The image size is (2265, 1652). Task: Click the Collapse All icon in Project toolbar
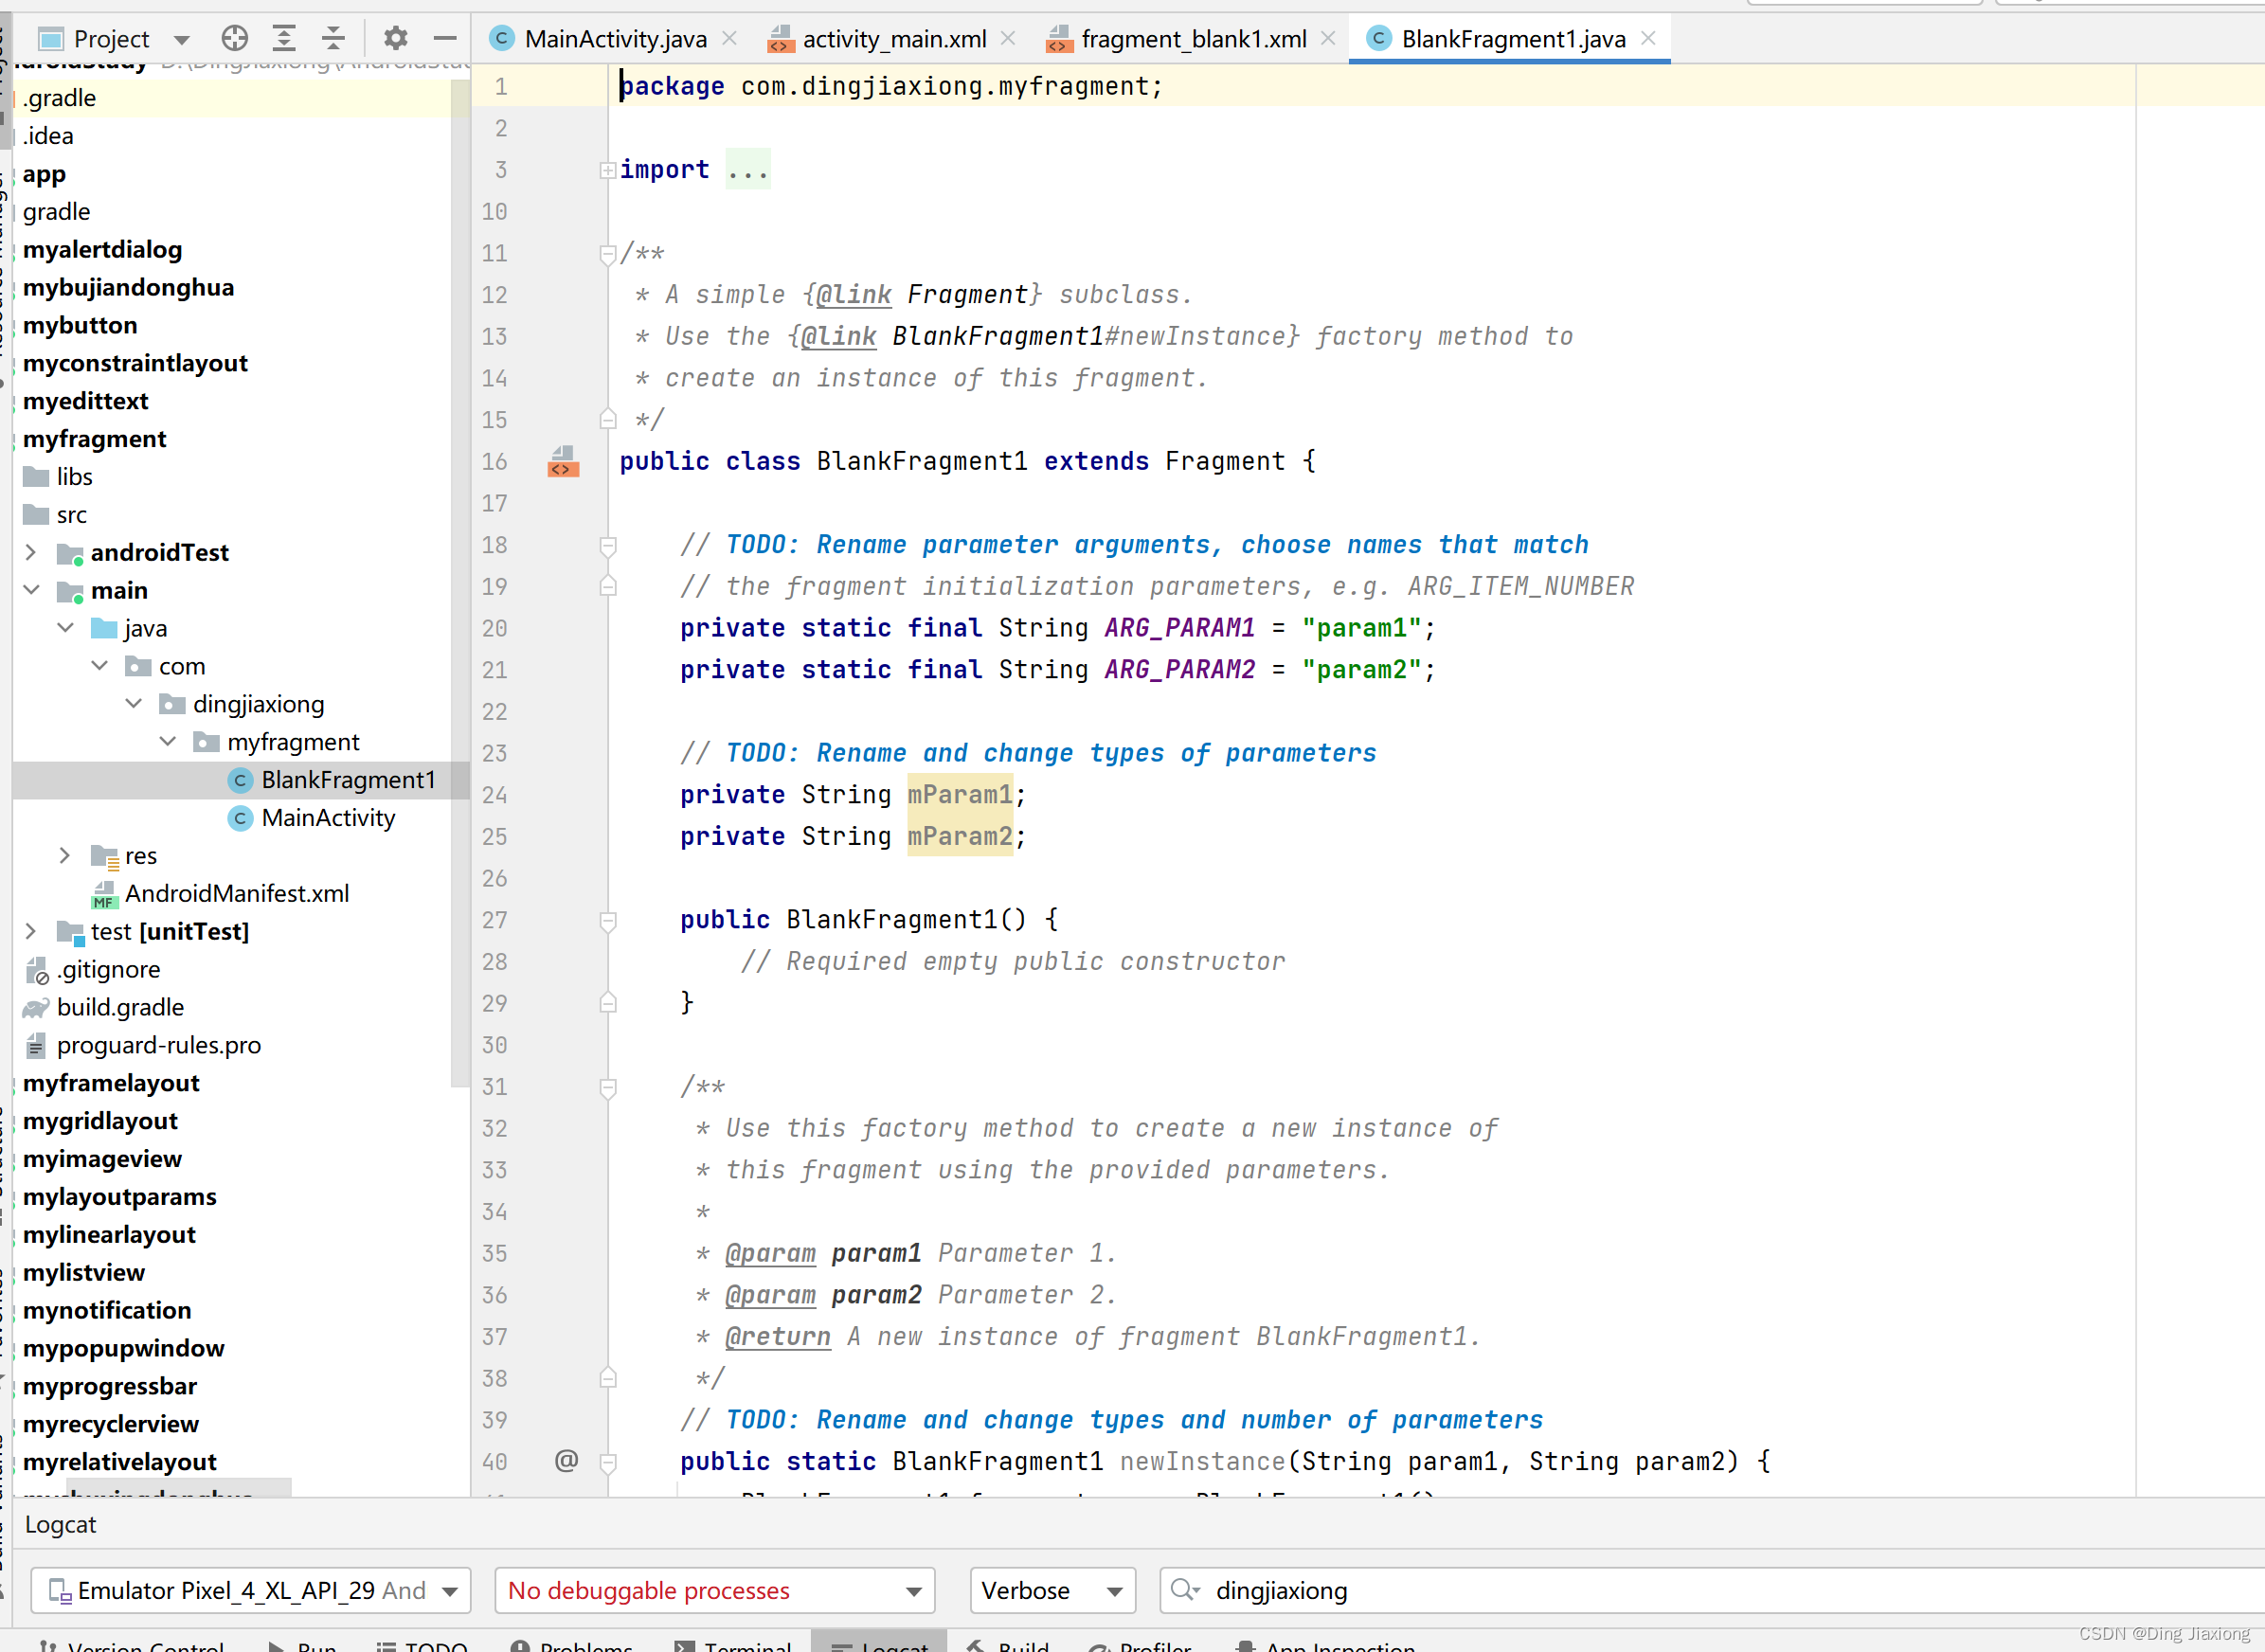coord(333,39)
